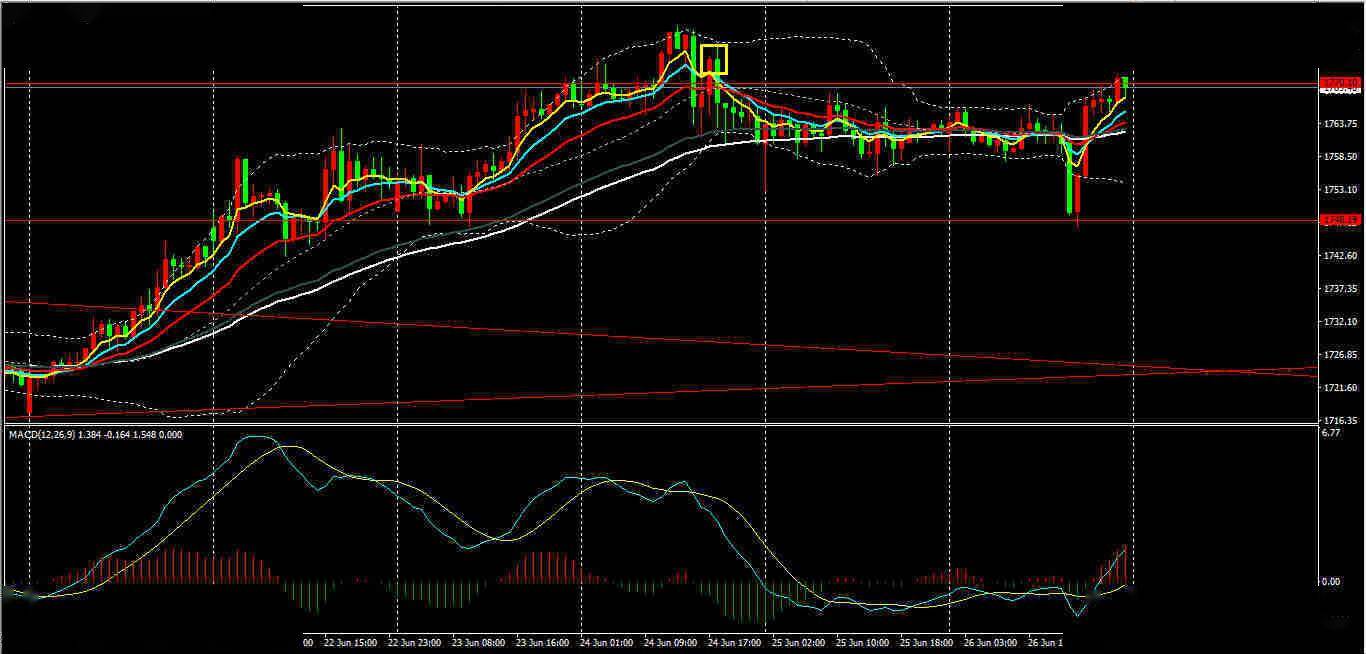Click the 25 Jun 02:00 time label
Viewport: 1366px width, 654px height.
[x=799, y=643]
